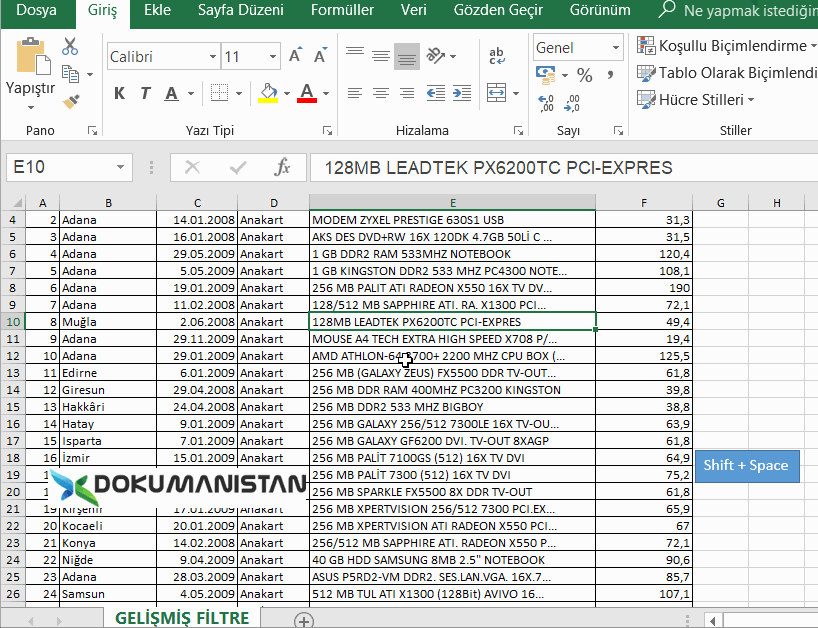Open the Calibri font name dropdown
This screenshot has height=628, width=818.
[213, 56]
